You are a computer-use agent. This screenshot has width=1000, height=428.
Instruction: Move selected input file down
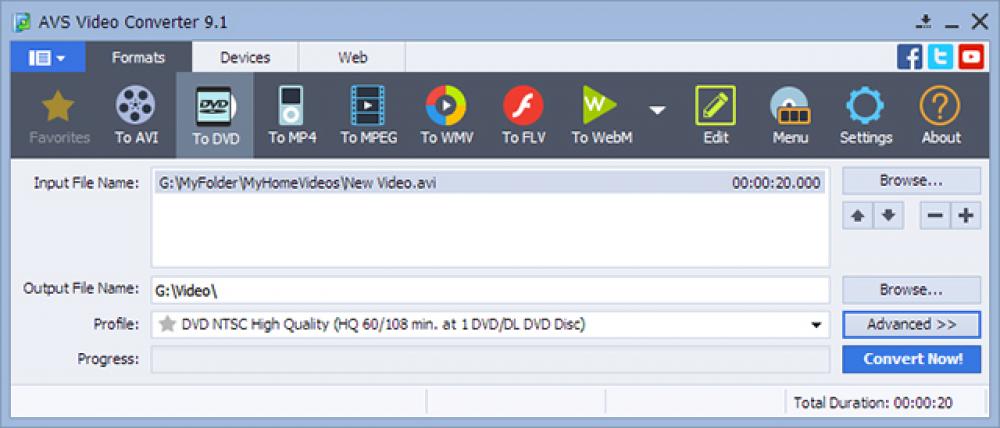pos(888,216)
